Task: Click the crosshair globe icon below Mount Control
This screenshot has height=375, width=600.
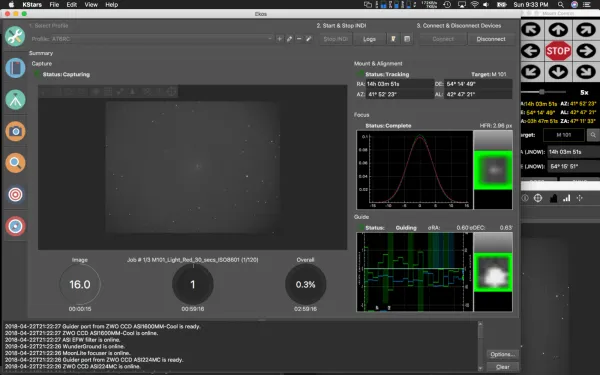Action: click(x=538, y=198)
